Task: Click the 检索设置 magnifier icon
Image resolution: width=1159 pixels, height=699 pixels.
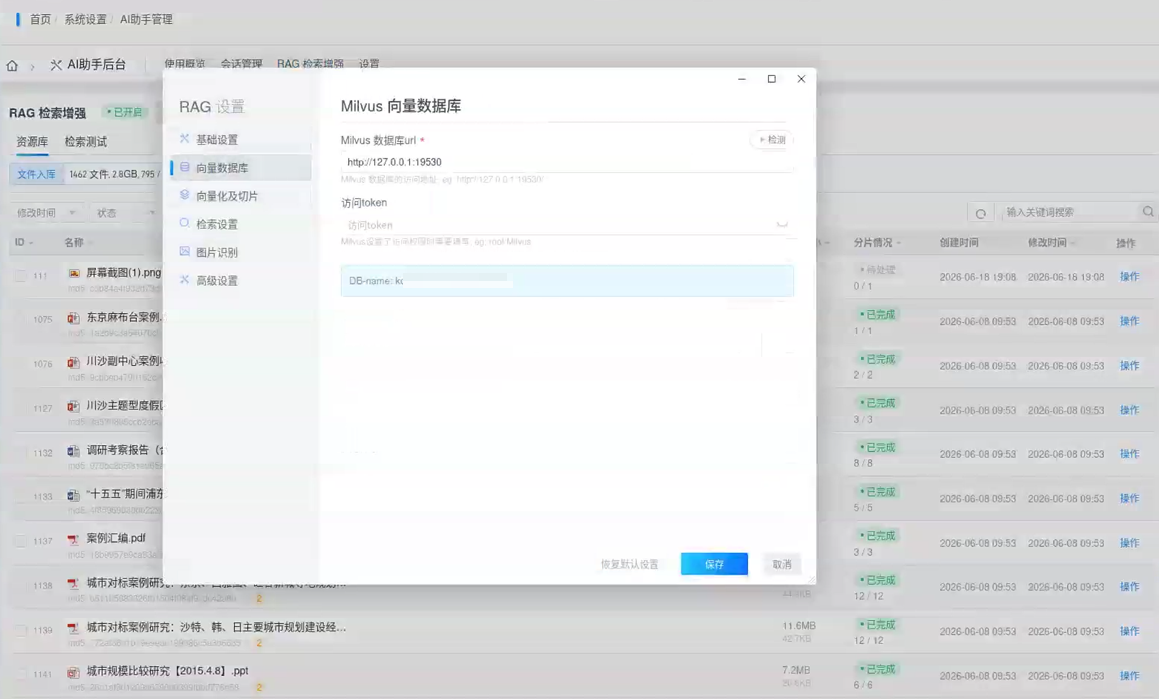Action: click(x=185, y=223)
